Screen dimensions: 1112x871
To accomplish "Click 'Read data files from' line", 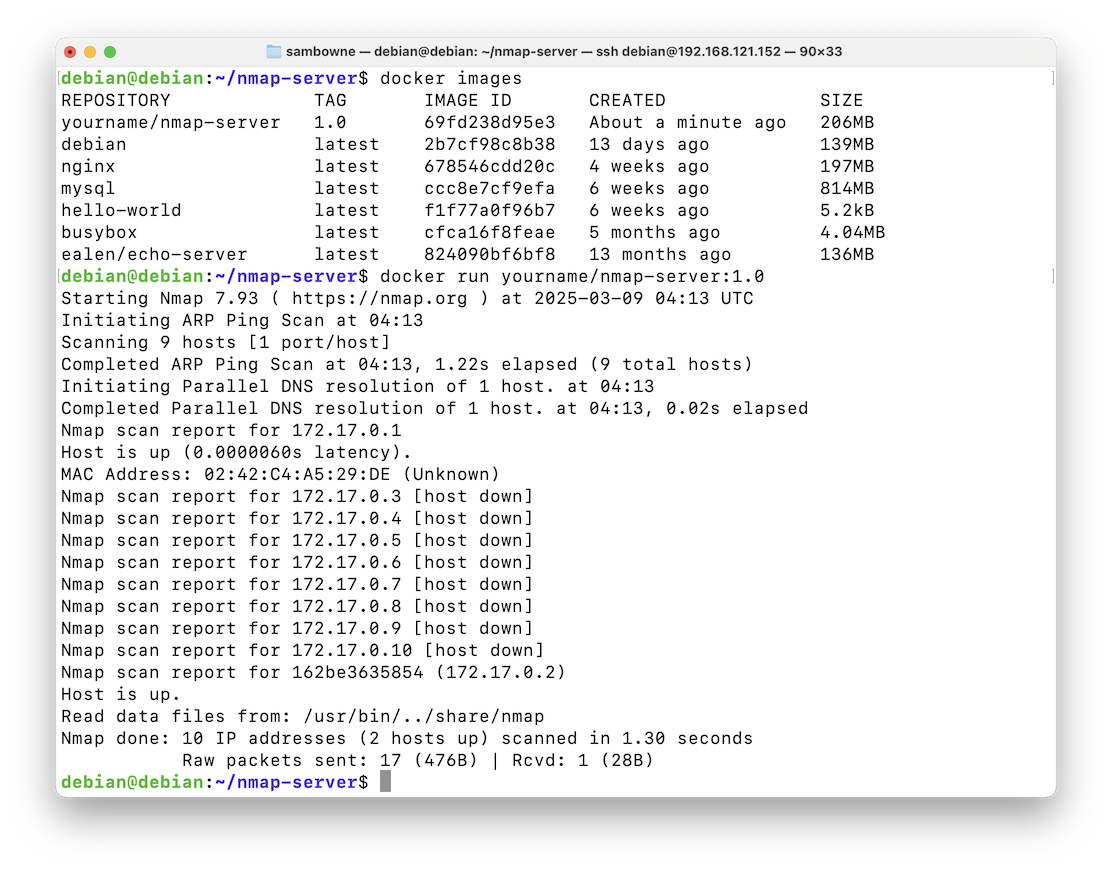I will click(x=303, y=716).
